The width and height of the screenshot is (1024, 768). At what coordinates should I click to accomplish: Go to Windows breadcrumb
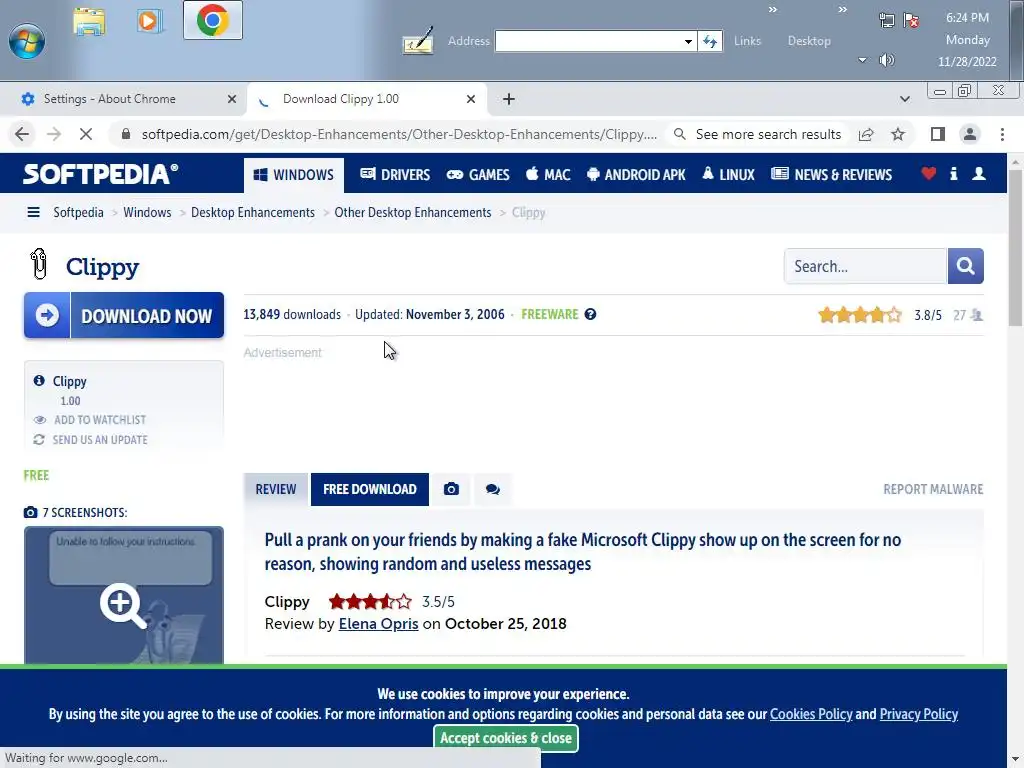tap(147, 212)
